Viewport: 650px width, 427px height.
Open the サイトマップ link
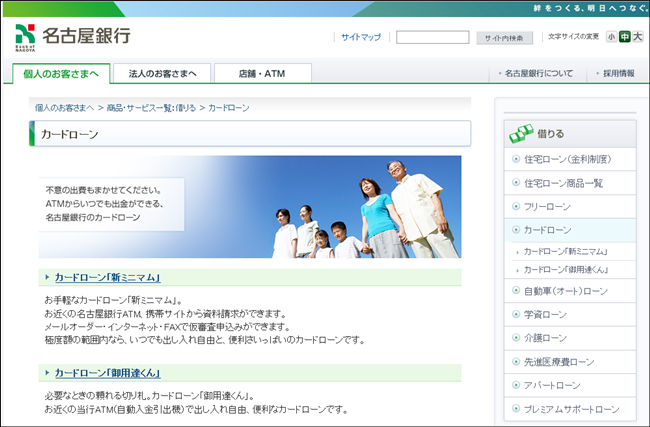click(x=361, y=37)
